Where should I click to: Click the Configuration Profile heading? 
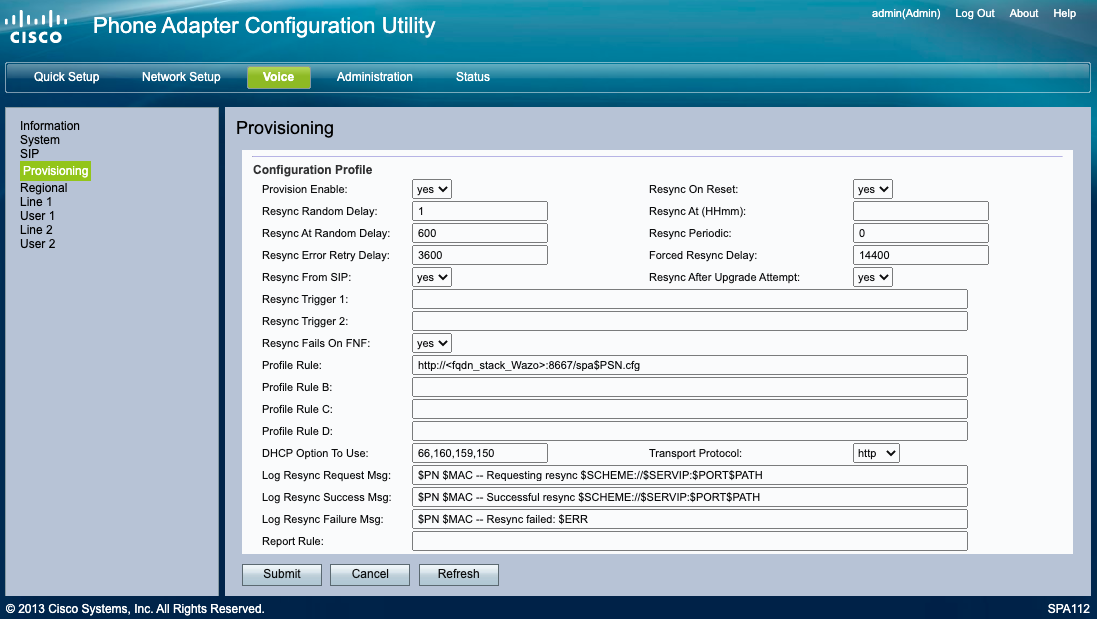[x=313, y=170]
